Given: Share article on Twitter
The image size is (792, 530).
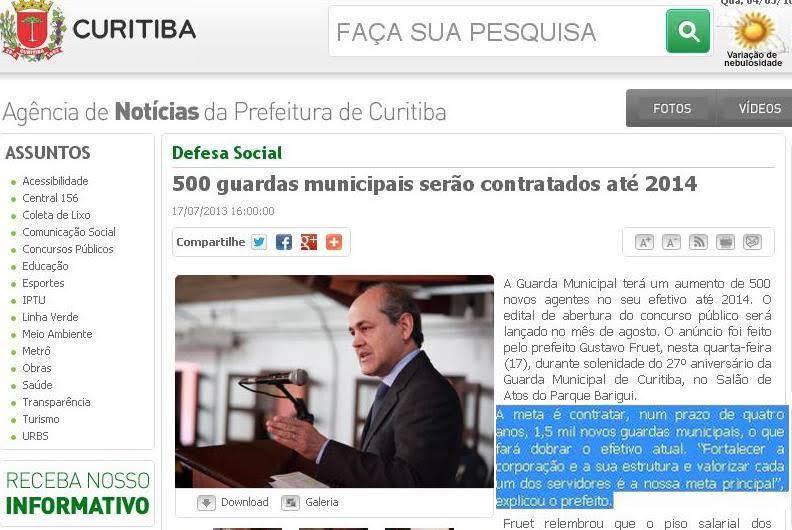Looking at the screenshot, I should pyautogui.click(x=259, y=242).
